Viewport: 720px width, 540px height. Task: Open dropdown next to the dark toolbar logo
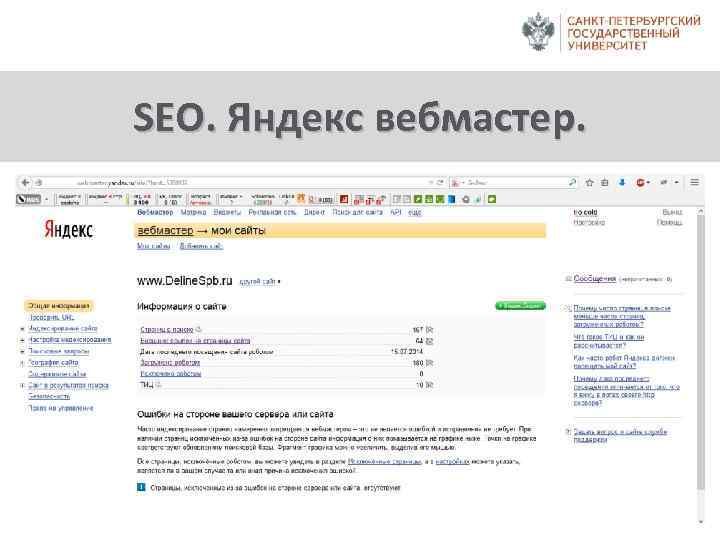pyautogui.click(x=46, y=199)
